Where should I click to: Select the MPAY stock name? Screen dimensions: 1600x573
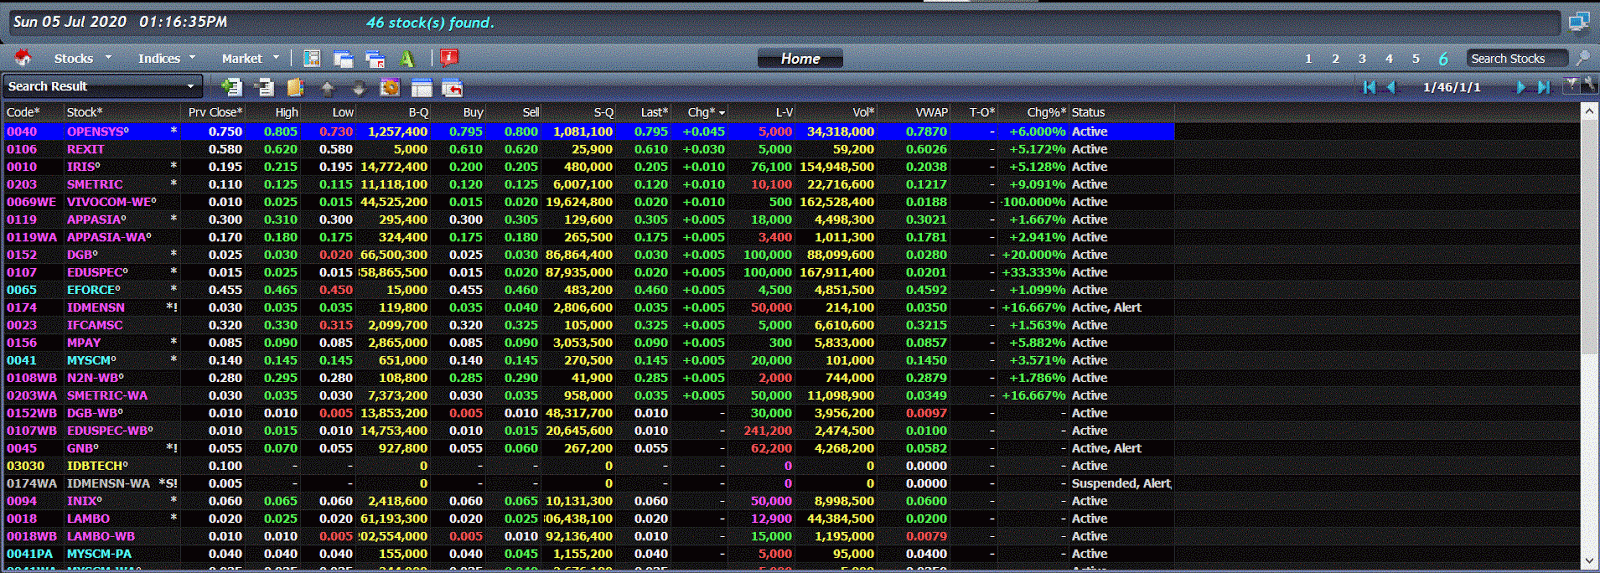point(84,343)
